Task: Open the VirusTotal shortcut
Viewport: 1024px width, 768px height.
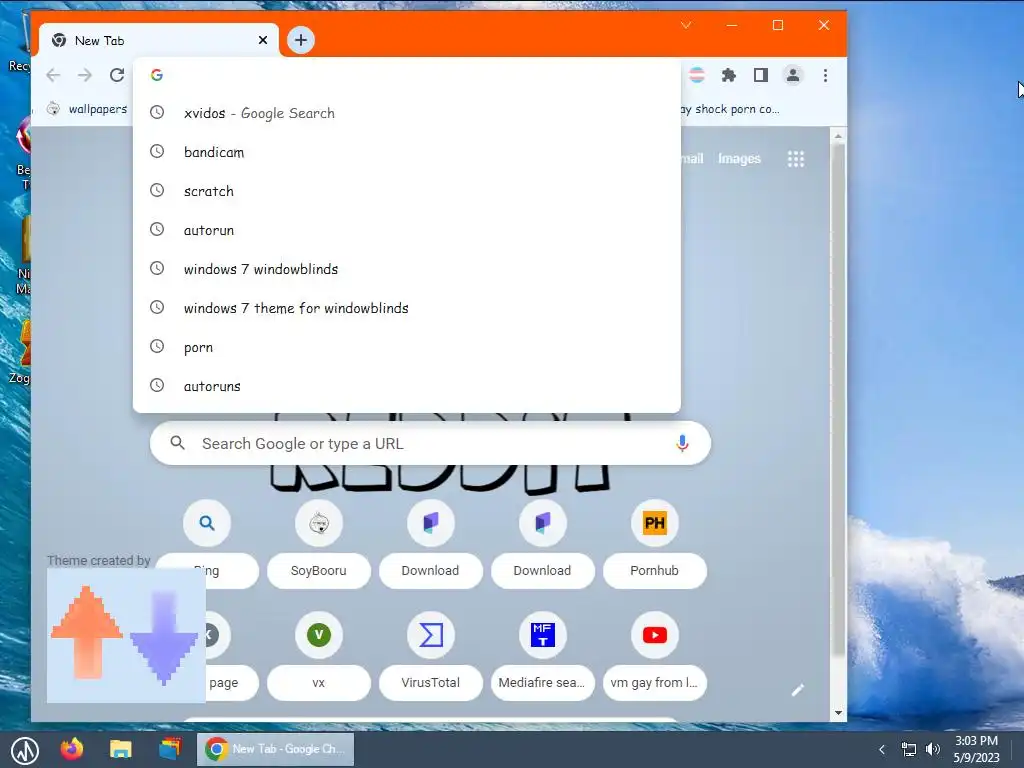Action: click(430, 654)
